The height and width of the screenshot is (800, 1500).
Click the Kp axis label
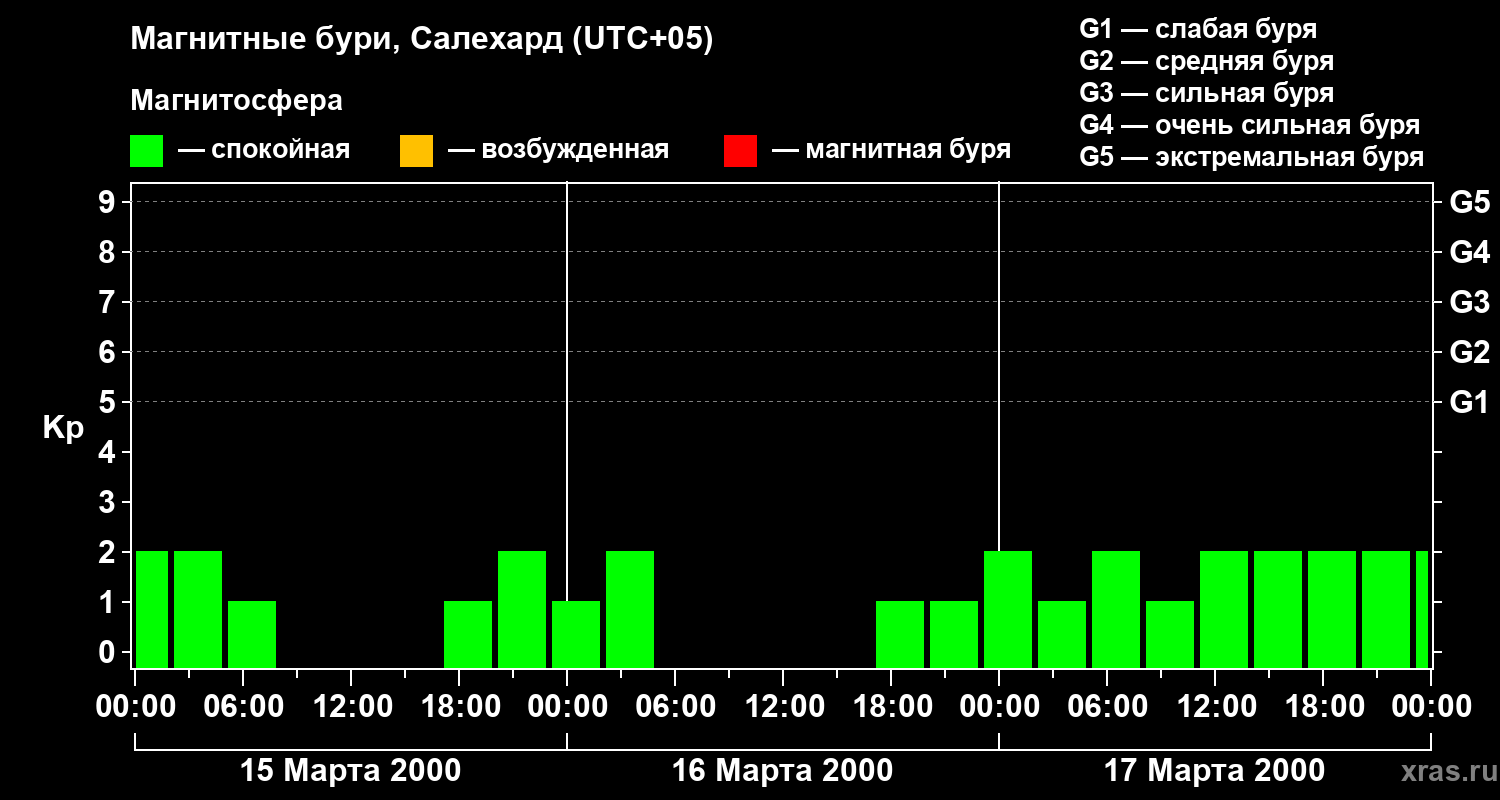pos(63,428)
